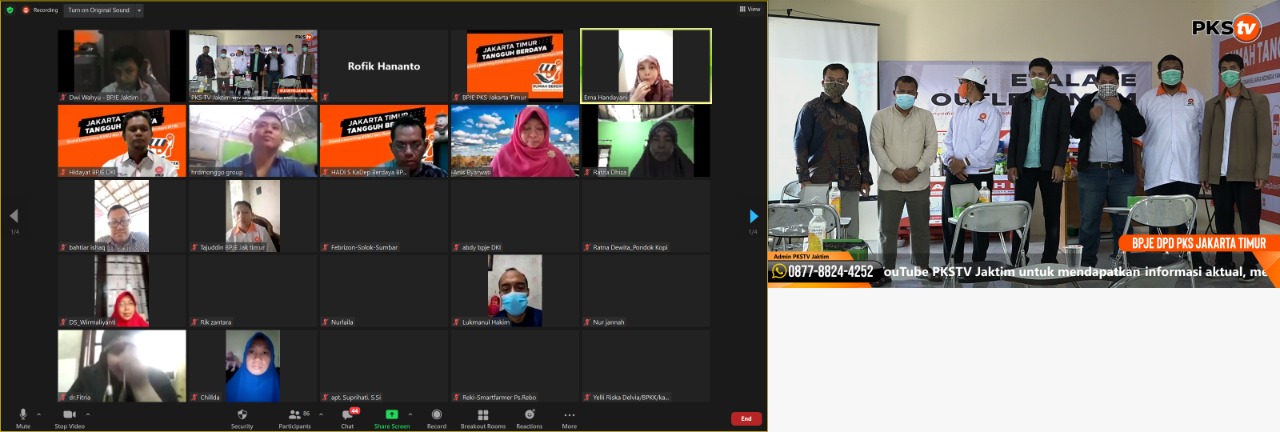Open the Chat panel
This screenshot has height=432, width=1280.
click(x=347, y=415)
